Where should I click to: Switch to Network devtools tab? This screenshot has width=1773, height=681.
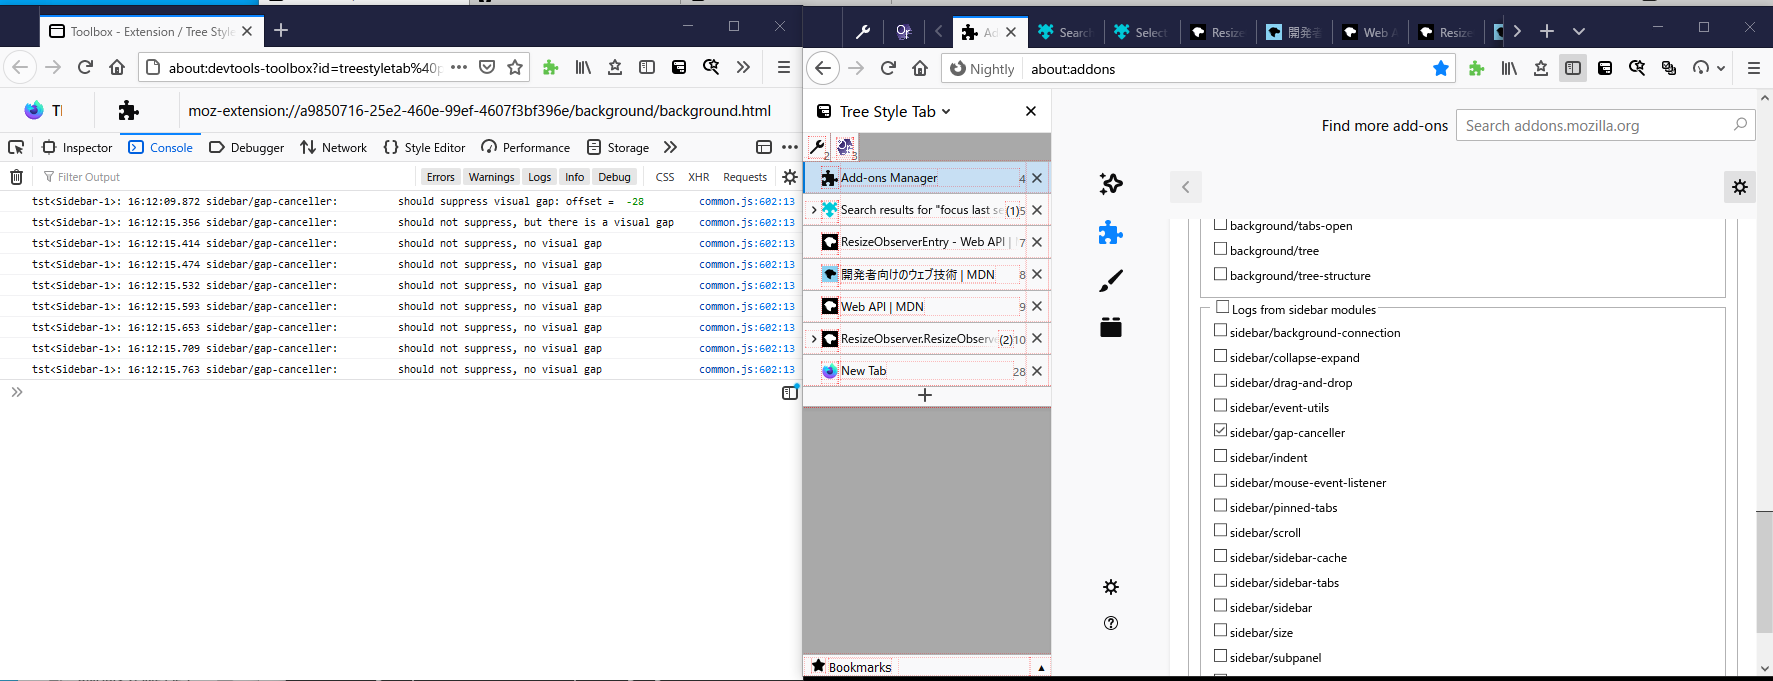(333, 147)
